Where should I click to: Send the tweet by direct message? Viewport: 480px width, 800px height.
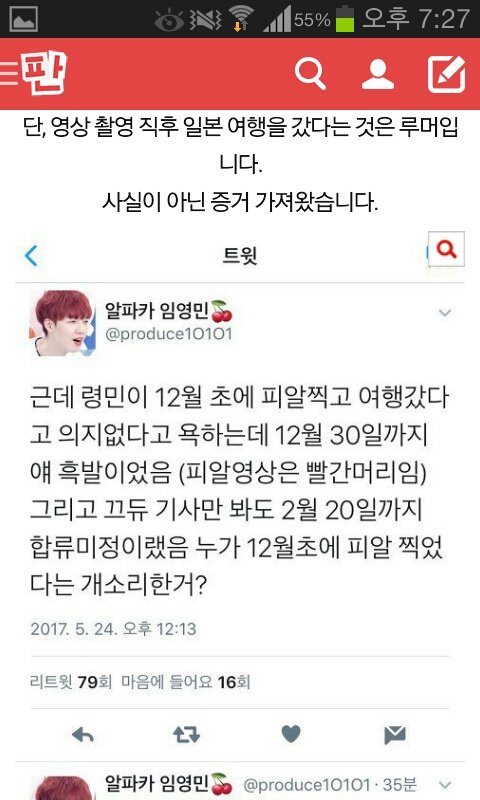[394, 735]
